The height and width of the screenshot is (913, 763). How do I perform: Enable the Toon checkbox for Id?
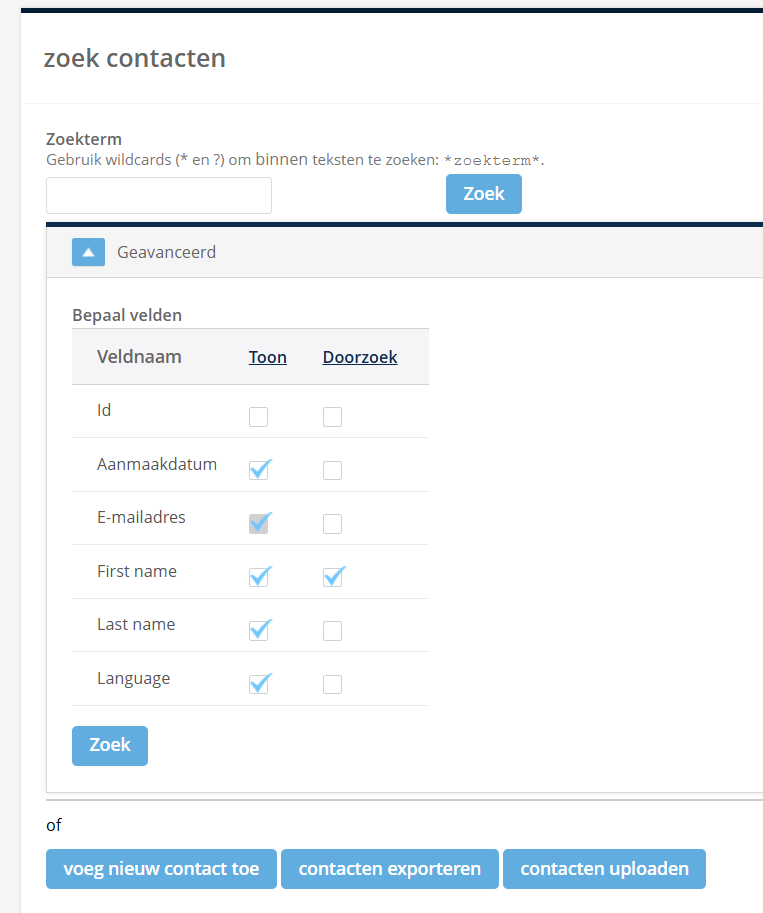coord(259,416)
